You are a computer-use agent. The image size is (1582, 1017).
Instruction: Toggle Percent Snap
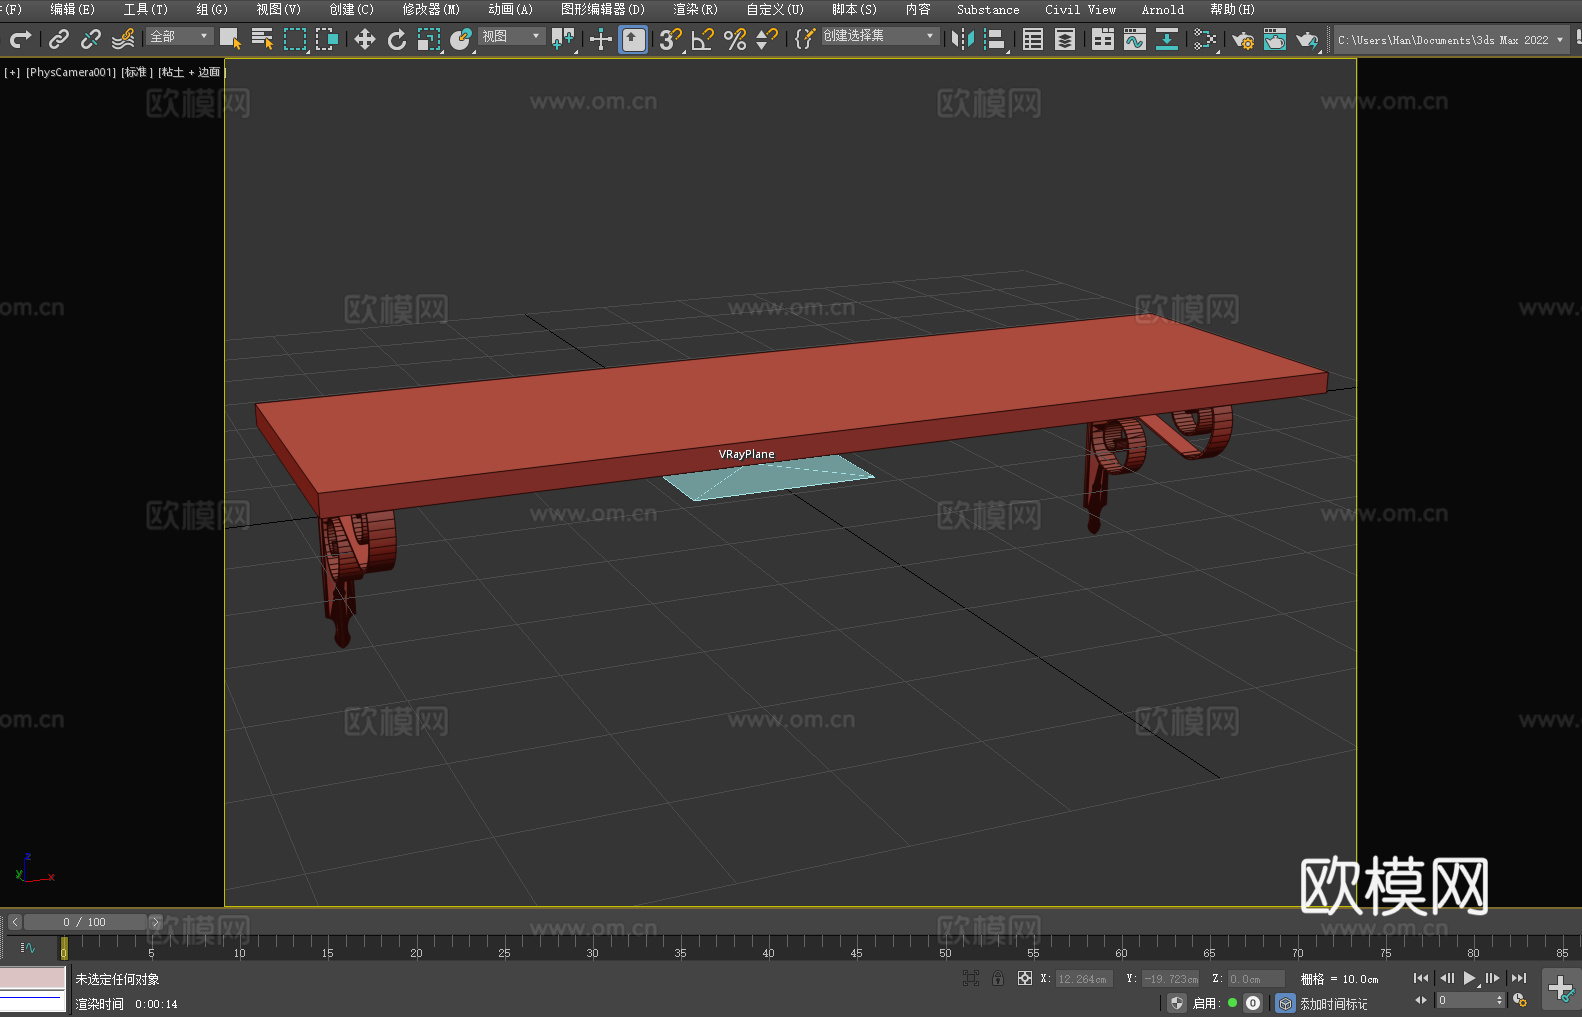735,39
